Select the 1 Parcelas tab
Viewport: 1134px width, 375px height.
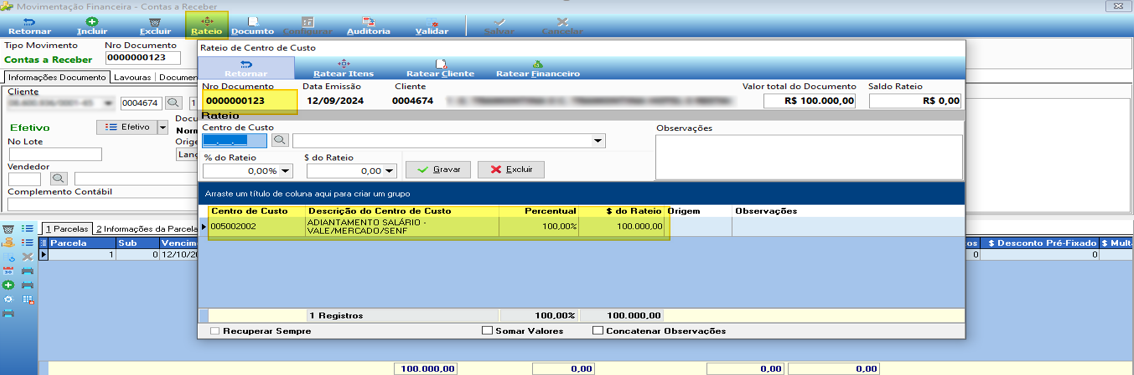tap(67, 229)
